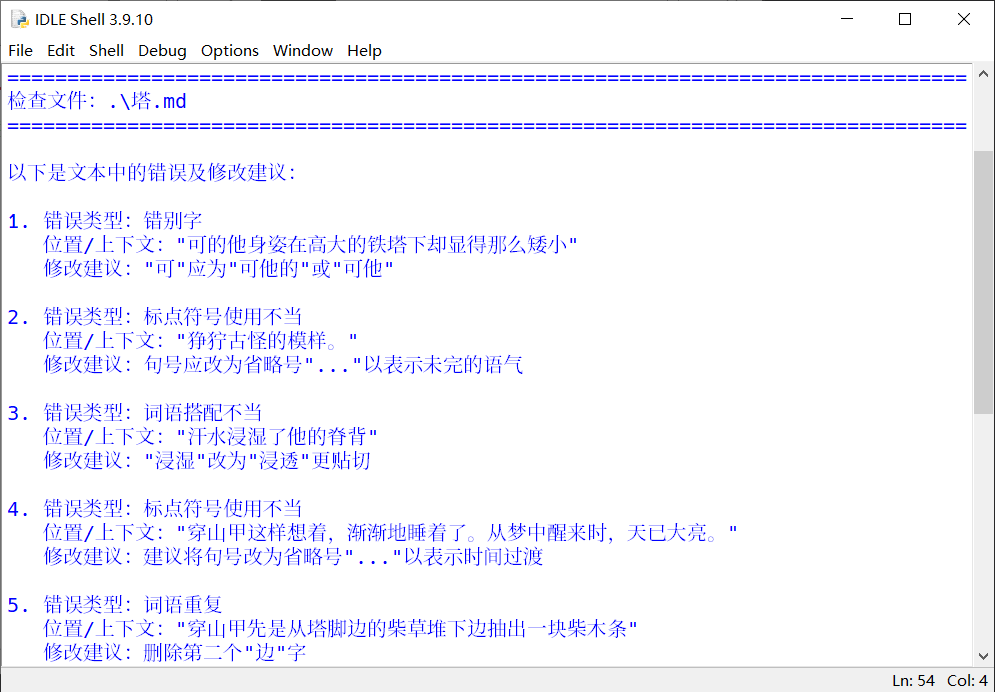Click the context line '汗水浸湿了他的脊背'
Image resolution: width=995 pixels, height=692 pixels.
point(211,436)
